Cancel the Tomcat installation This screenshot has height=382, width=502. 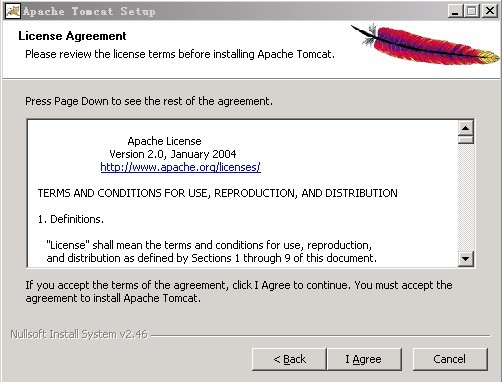[450, 359]
